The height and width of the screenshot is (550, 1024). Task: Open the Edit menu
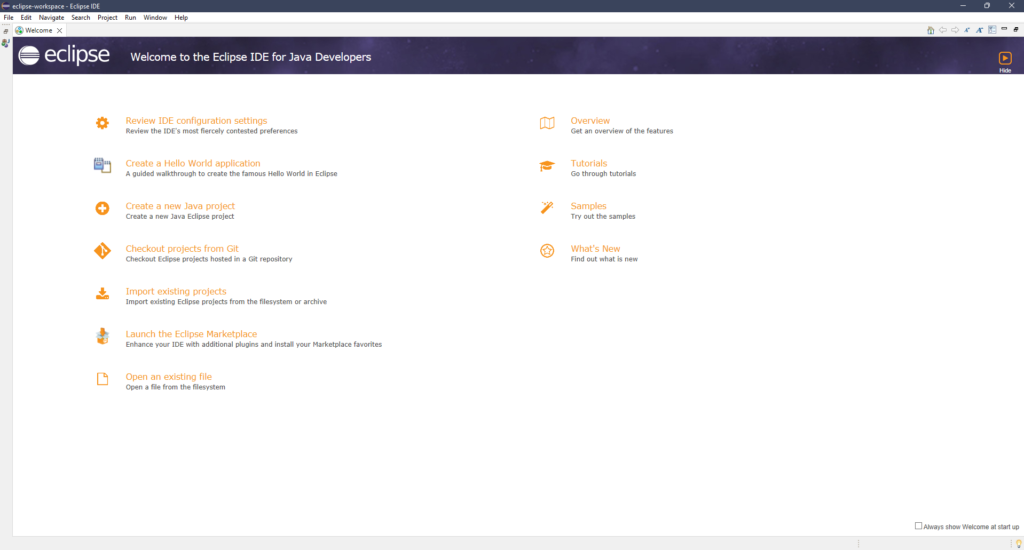point(26,18)
